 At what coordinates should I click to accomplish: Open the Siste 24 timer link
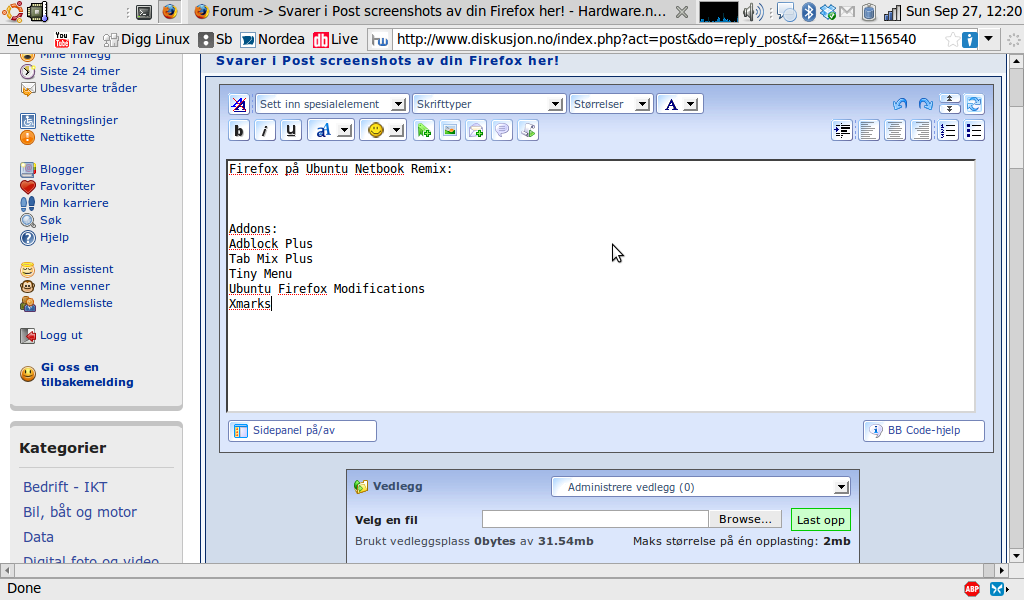pyautogui.click(x=80, y=71)
